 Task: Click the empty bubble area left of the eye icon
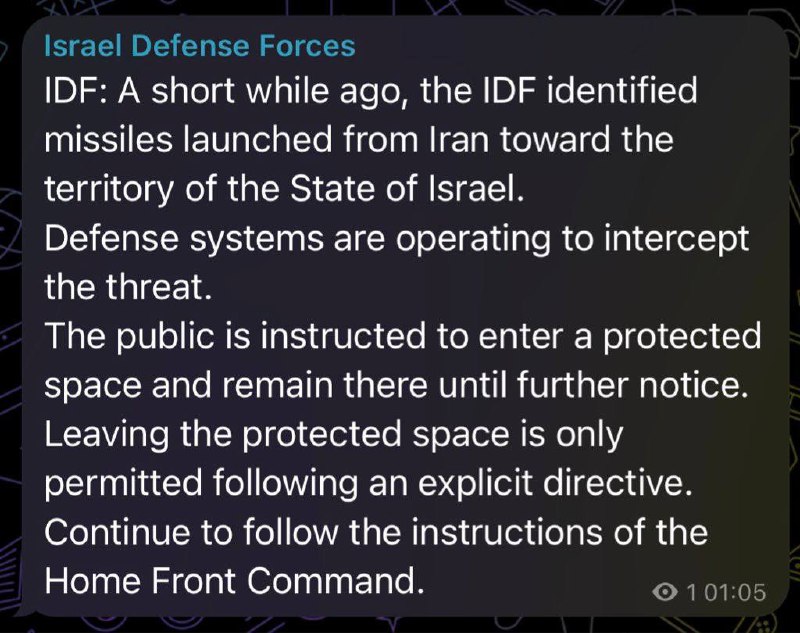[x=536, y=592]
